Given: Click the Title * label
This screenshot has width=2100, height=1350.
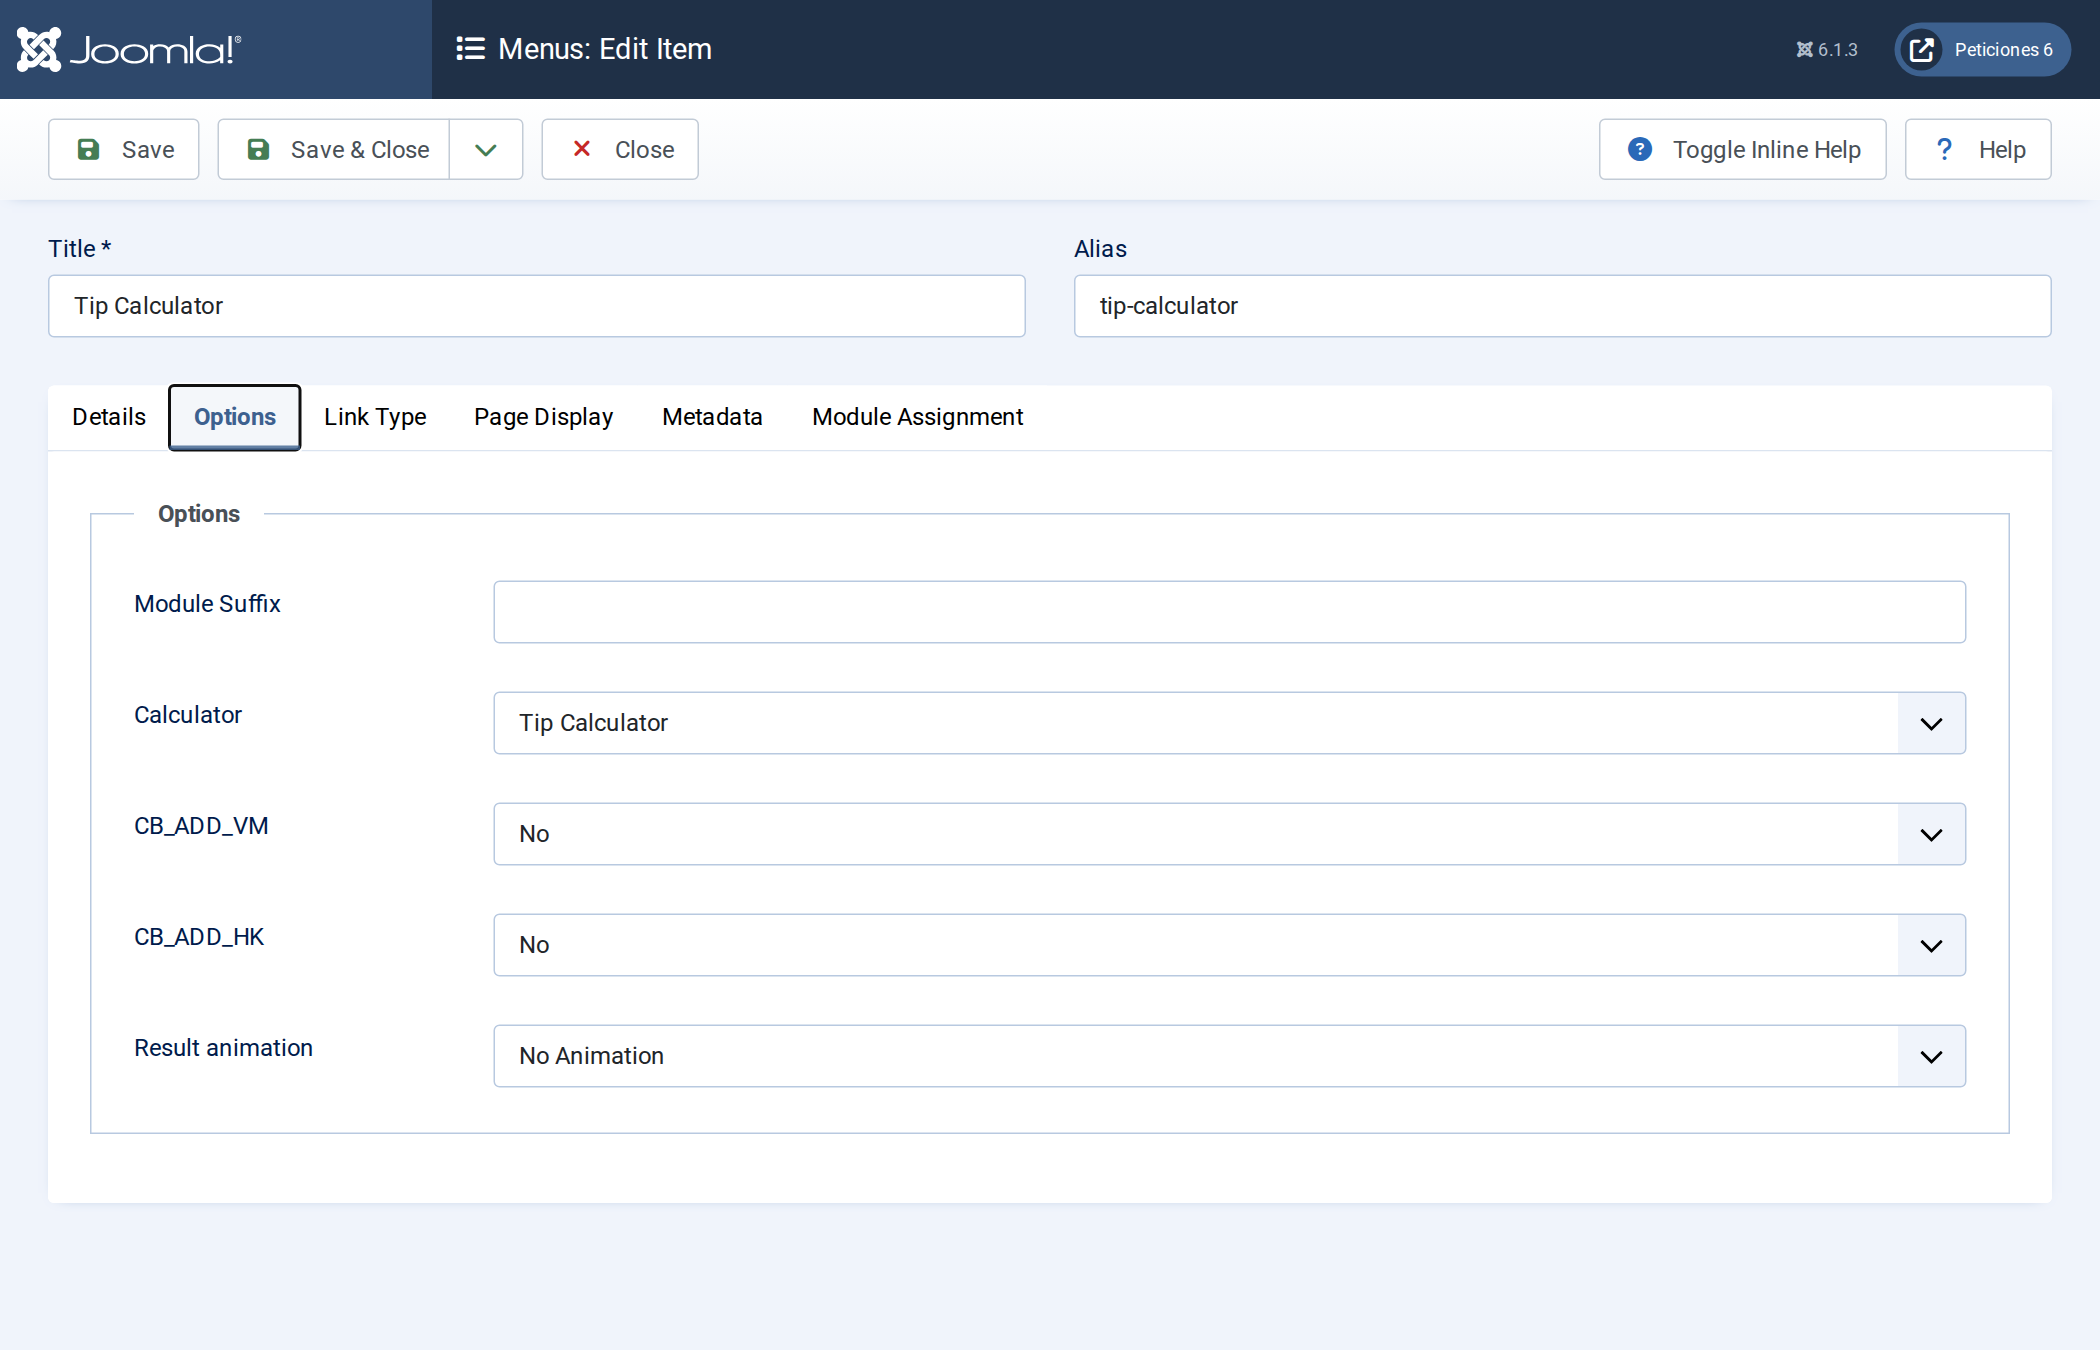Looking at the screenshot, I should click(x=79, y=249).
